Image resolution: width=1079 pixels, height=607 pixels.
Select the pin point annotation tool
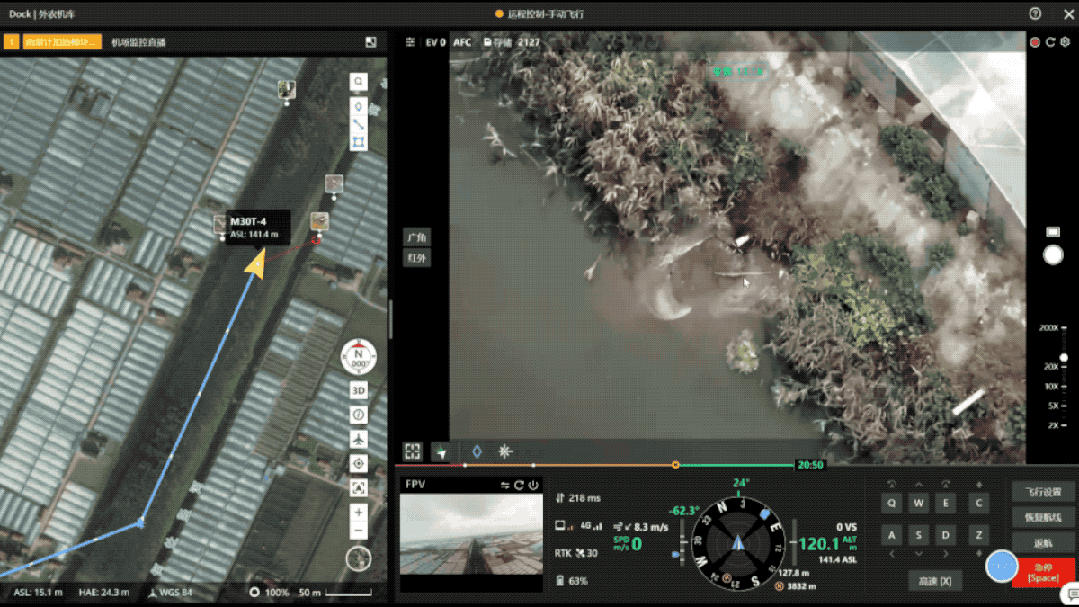coord(359,107)
